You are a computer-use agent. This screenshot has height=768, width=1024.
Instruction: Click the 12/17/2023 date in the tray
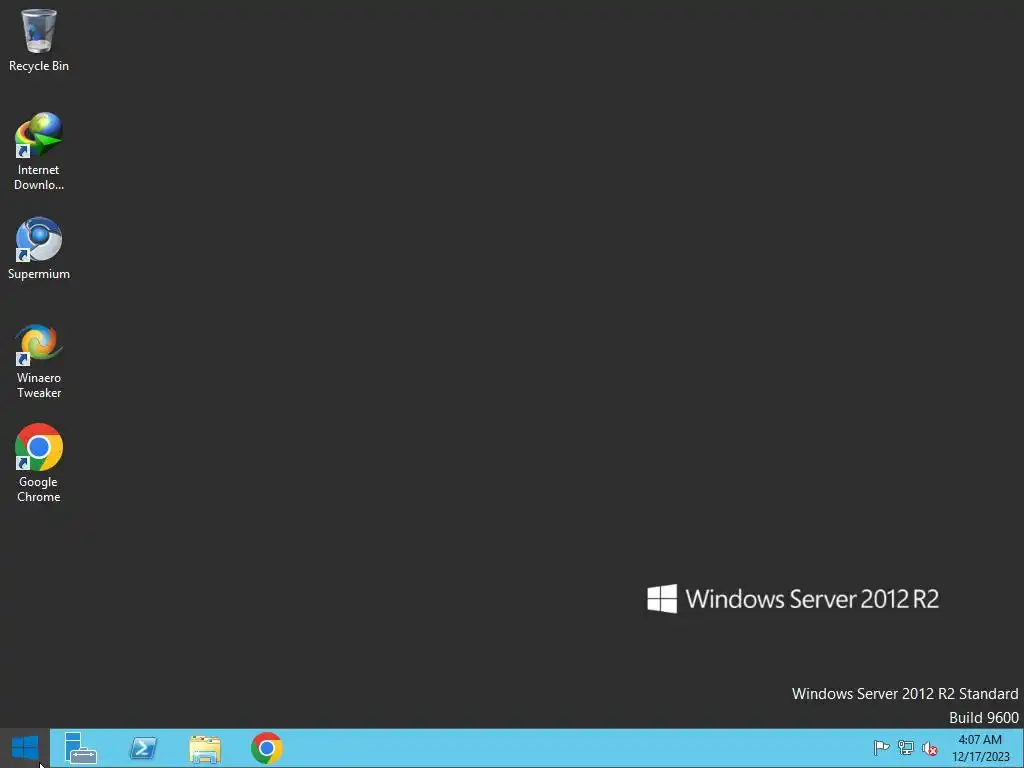980,757
